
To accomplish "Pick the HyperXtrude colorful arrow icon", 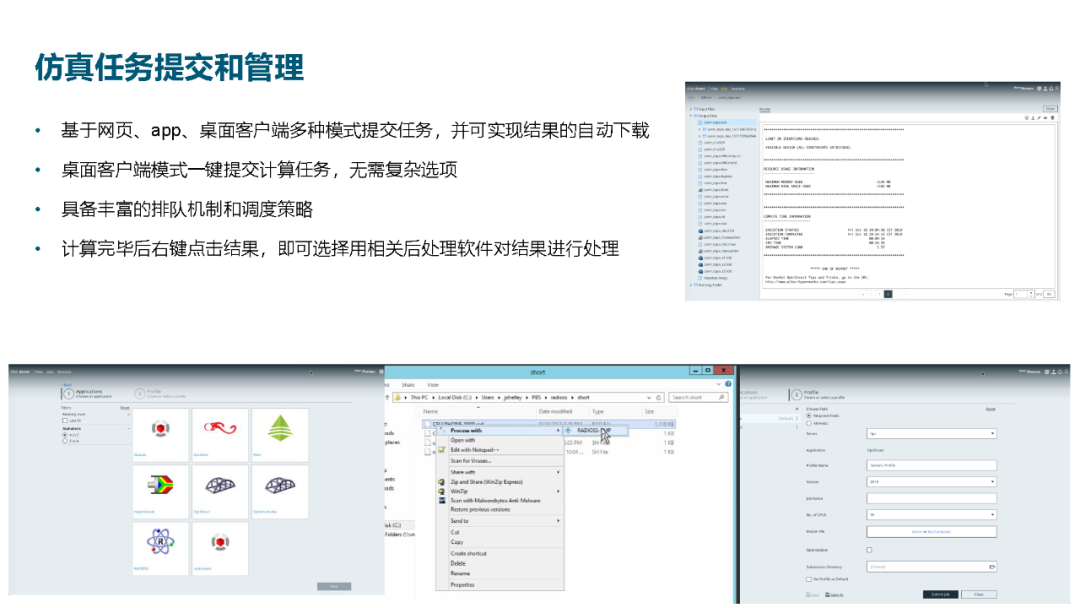I will point(160,485).
